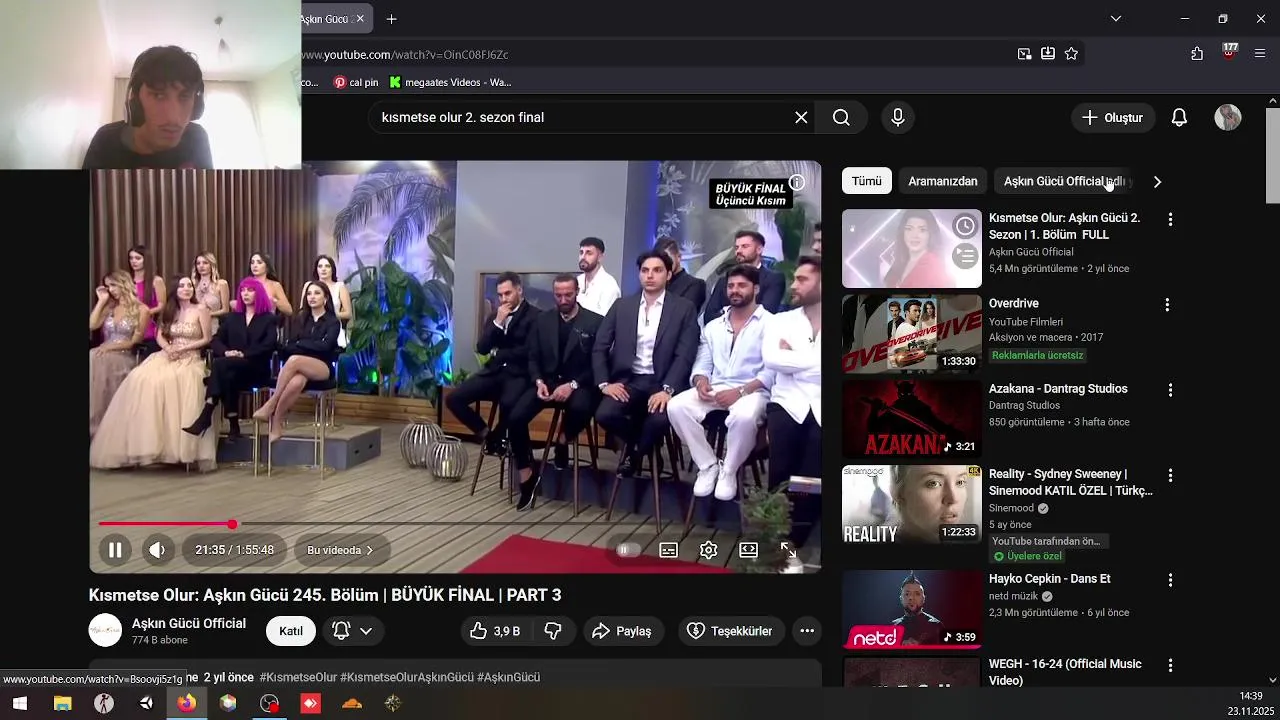This screenshot has height=720, width=1280.
Task: Open the Aşkın Gücü Official channel name
Action: pyautogui.click(x=189, y=623)
